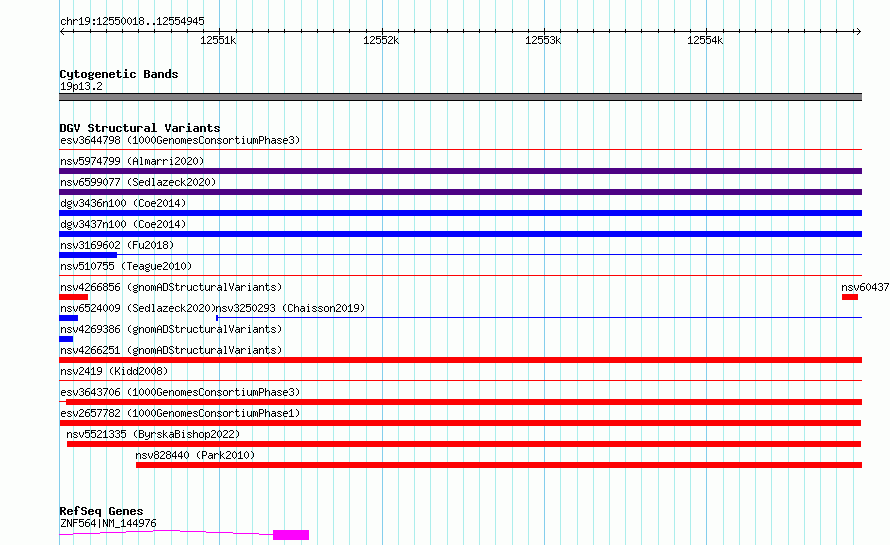The image size is (890, 545).
Task: Click the nsv3169602 Fu2018 label
Action: tap(117, 245)
